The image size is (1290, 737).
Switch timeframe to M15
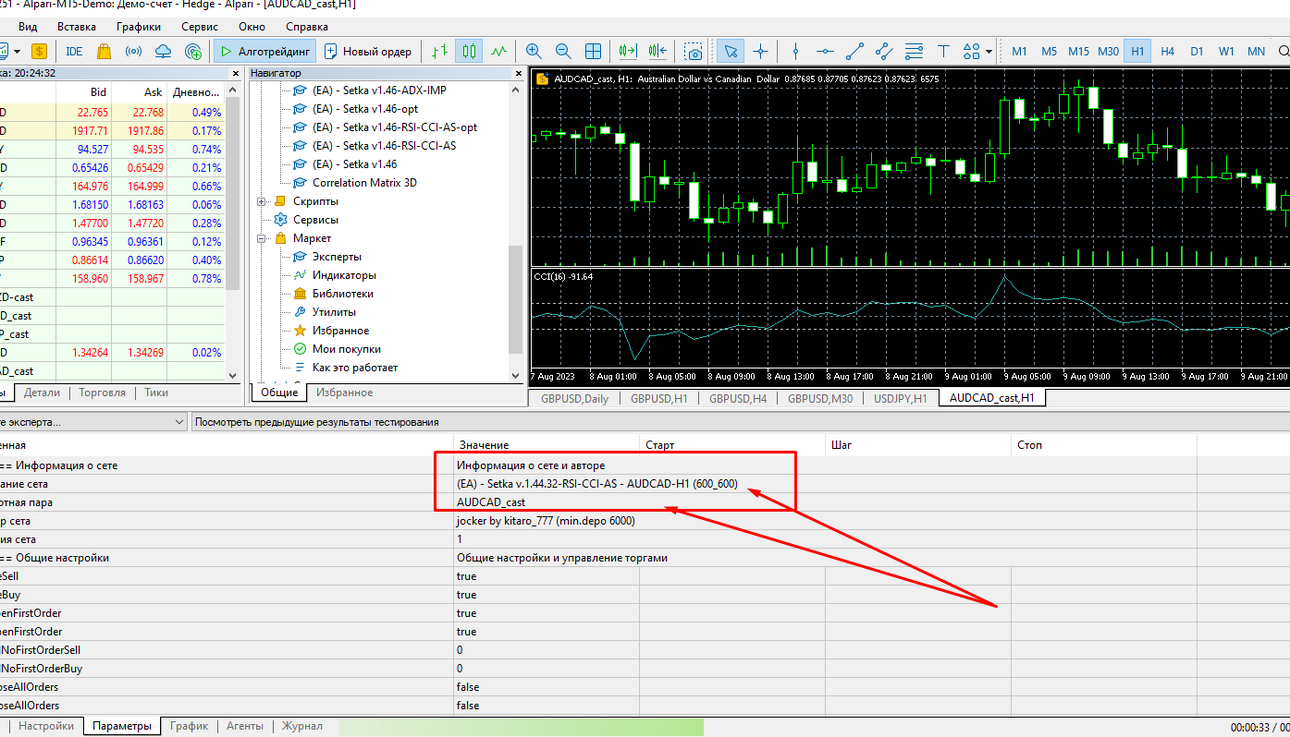point(1078,51)
